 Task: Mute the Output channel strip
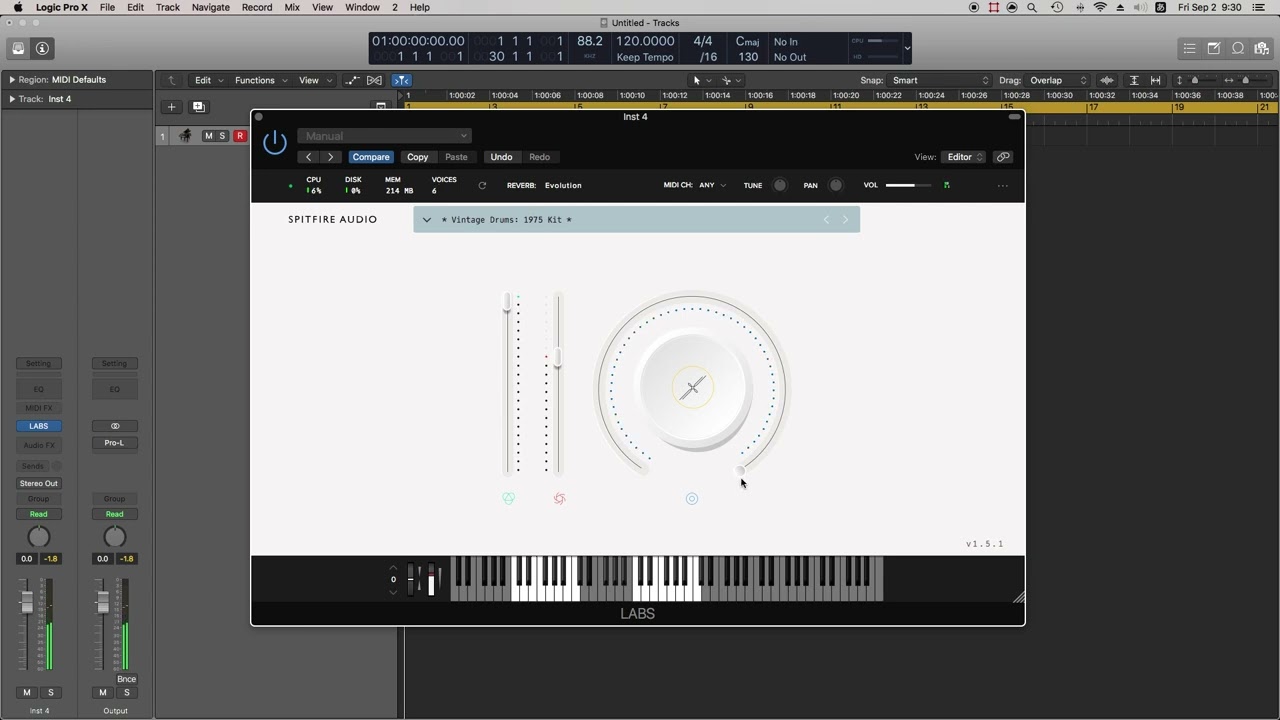[x=102, y=692]
